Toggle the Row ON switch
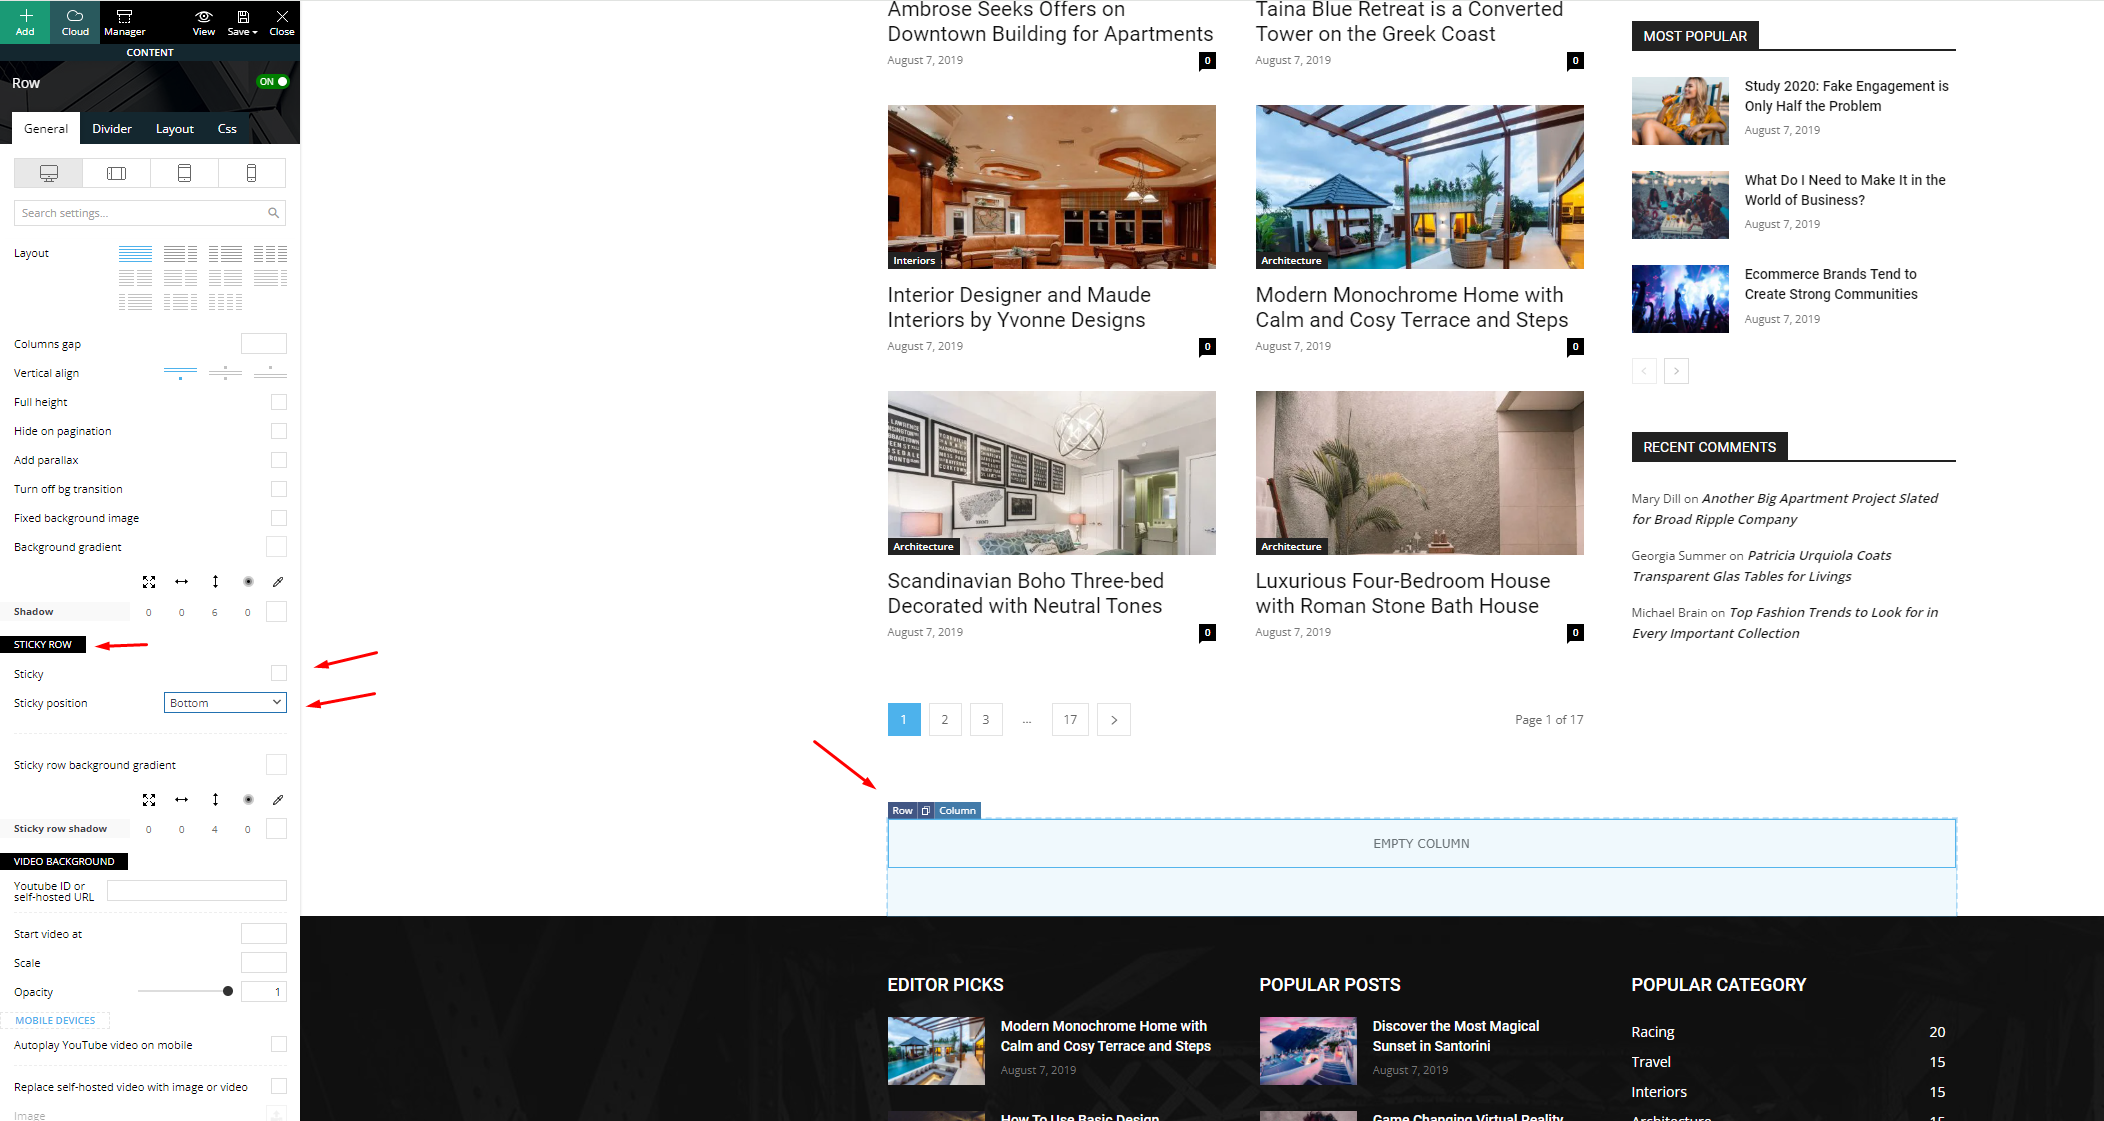Image resolution: width=2104 pixels, height=1121 pixels. (272, 81)
